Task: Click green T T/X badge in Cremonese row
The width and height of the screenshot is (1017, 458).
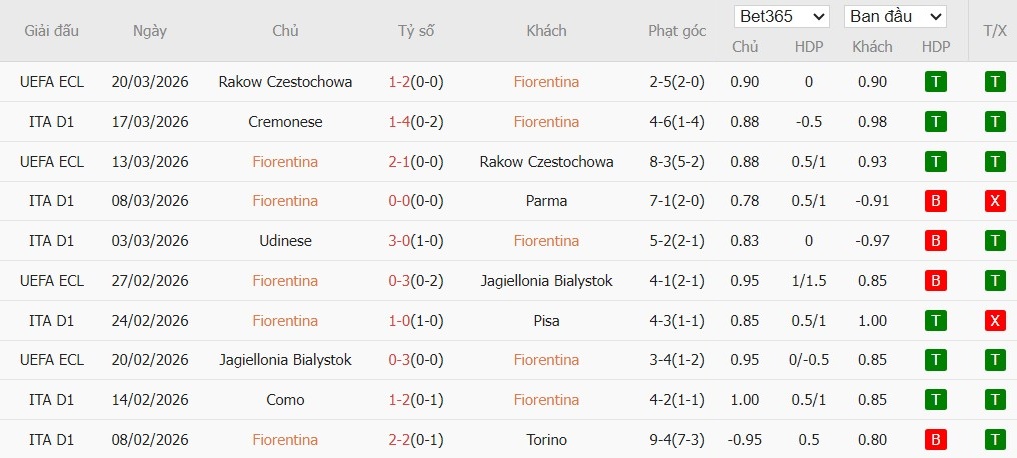Action: click(994, 122)
